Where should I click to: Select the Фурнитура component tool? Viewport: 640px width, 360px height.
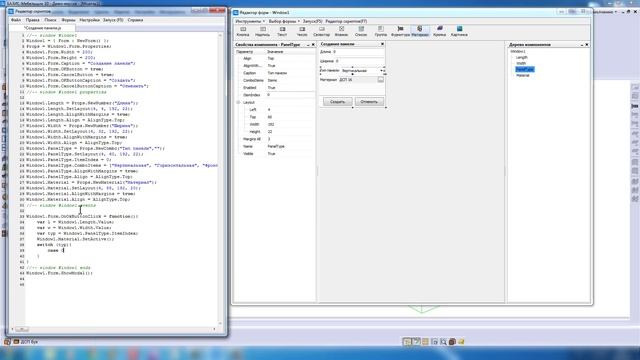[x=400, y=31]
